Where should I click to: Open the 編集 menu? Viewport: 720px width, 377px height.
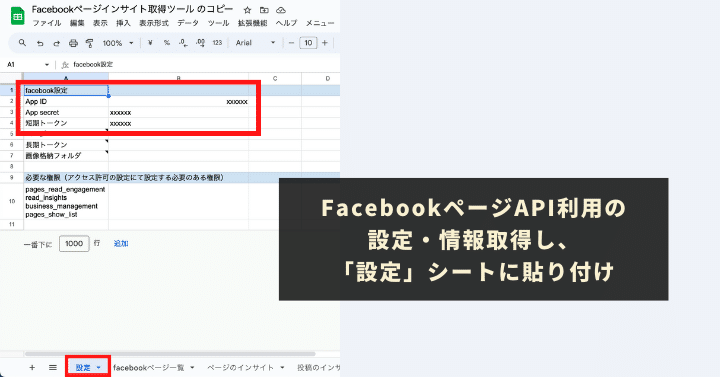77,23
